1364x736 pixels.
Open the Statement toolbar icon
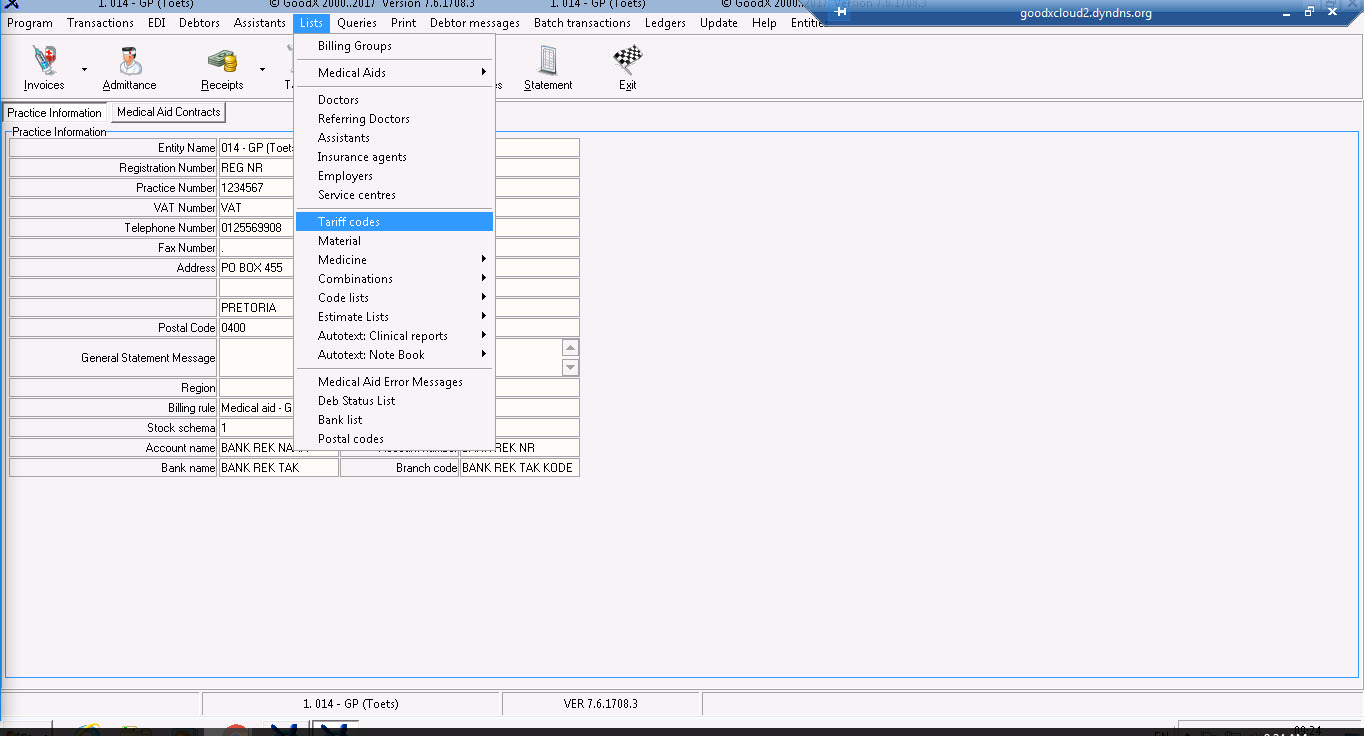tap(548, 62)
